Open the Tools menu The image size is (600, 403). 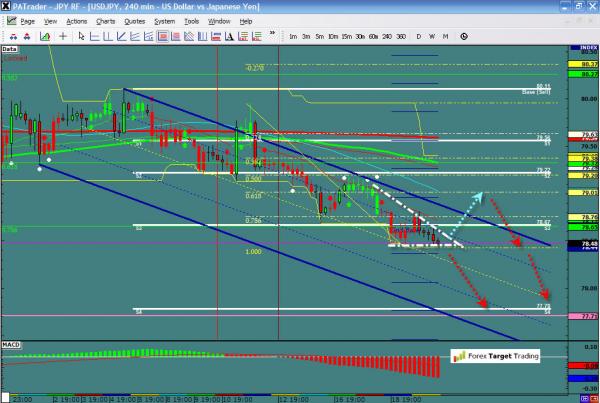click(192, 20)
